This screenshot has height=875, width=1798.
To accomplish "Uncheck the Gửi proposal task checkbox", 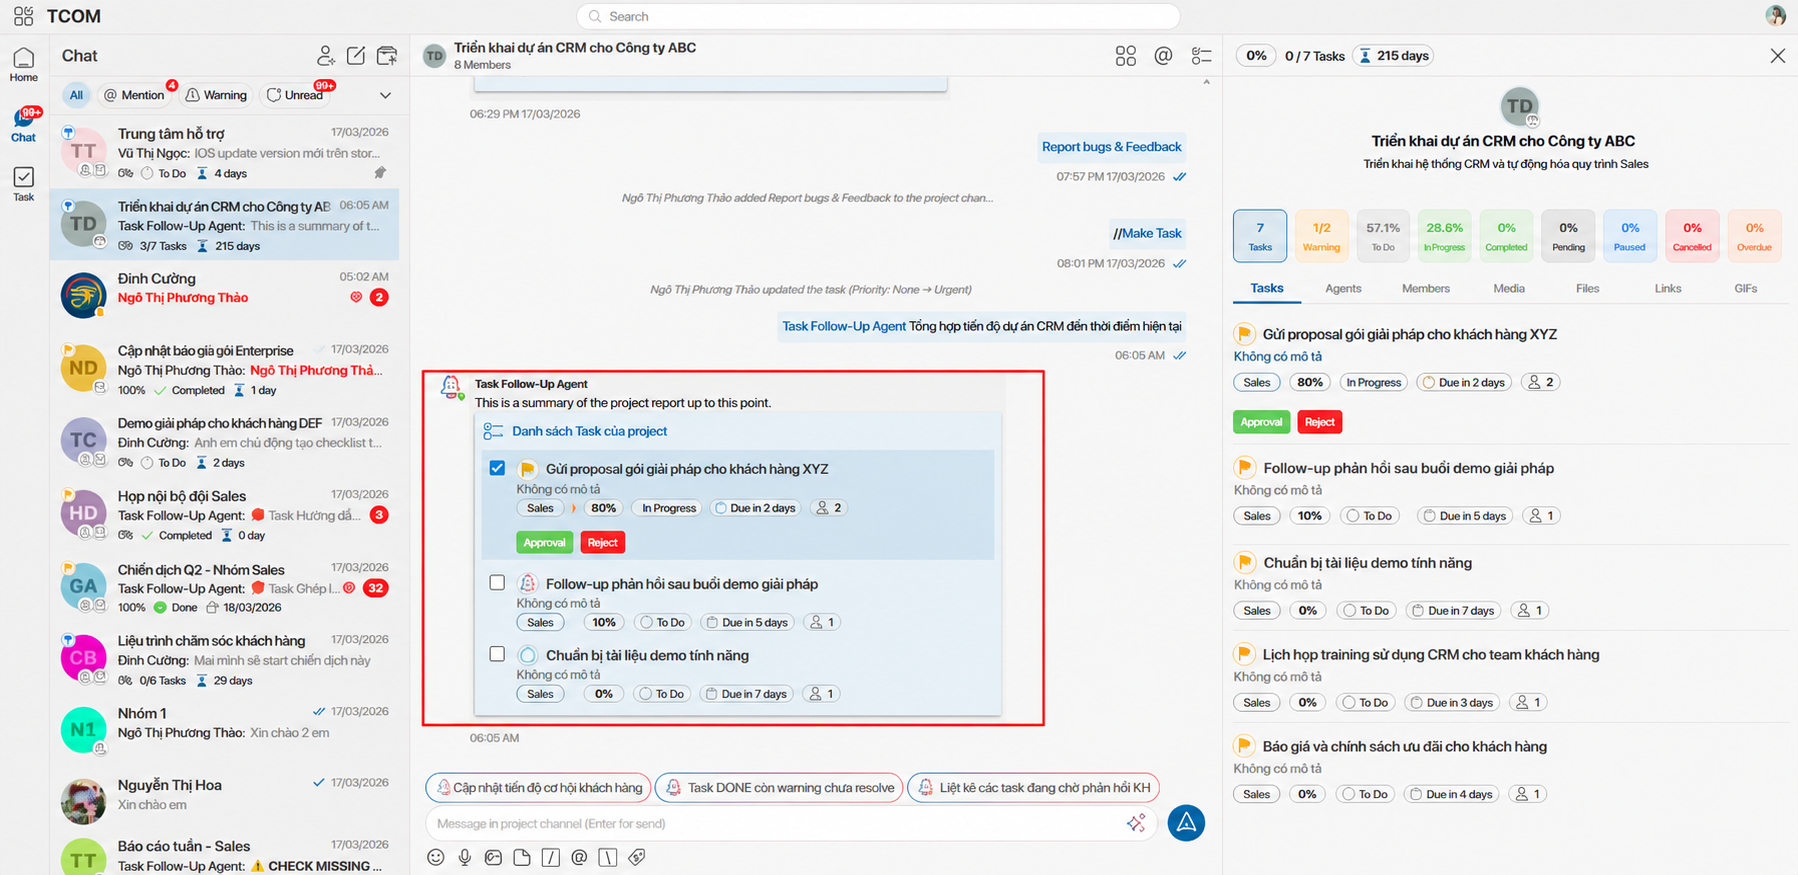I will point(497,468).
